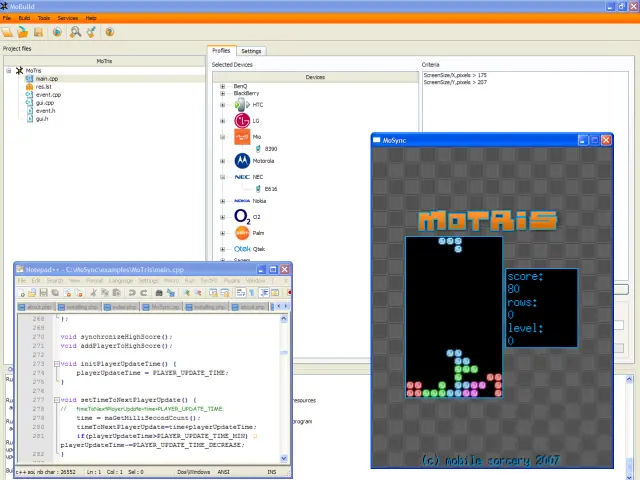
Task: Expand the HTC device node
Action: coord(223,104)
